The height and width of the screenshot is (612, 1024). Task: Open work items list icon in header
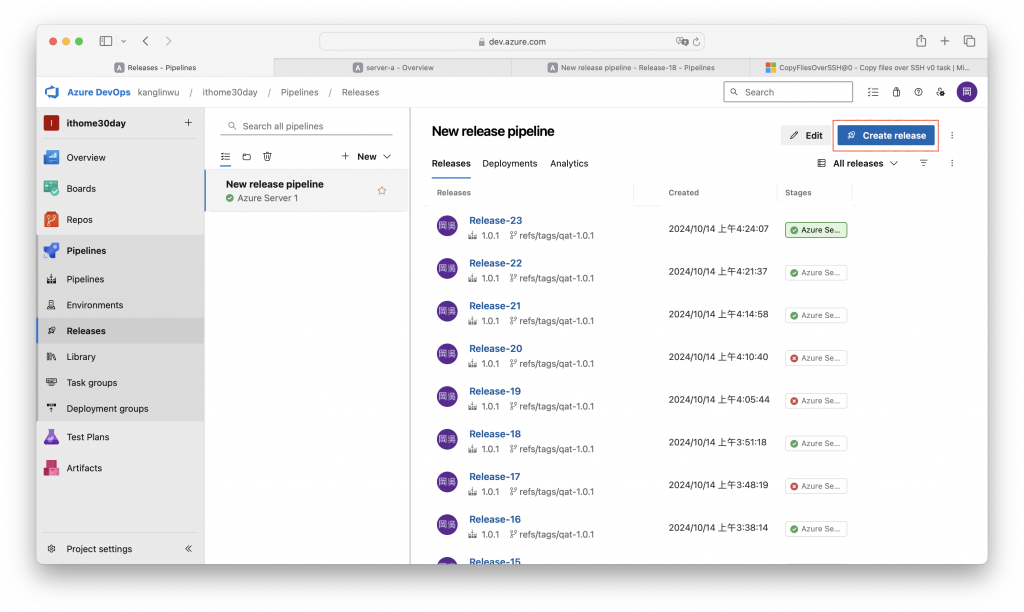(x=873, y=92)
